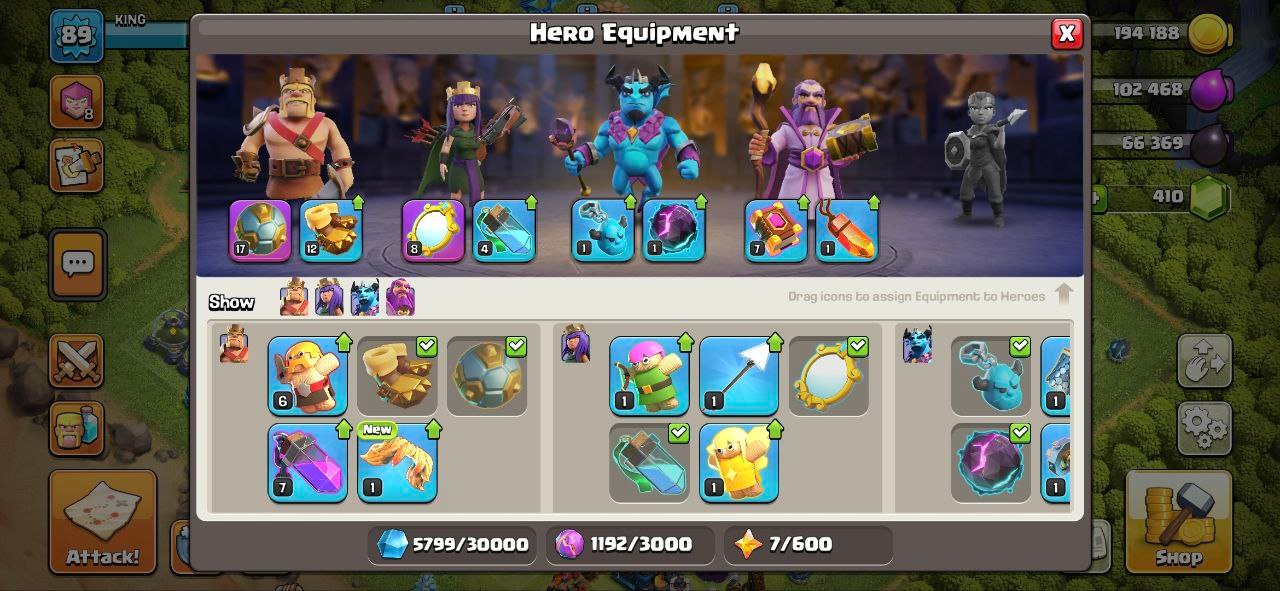Toggle Grand Warden filter in Show row
The image size is (1280, 591).
point(400,297)
